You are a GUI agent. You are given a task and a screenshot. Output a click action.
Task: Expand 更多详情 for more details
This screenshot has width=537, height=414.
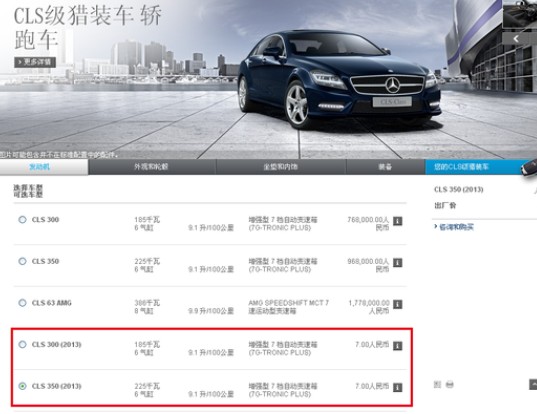point(35,62)
